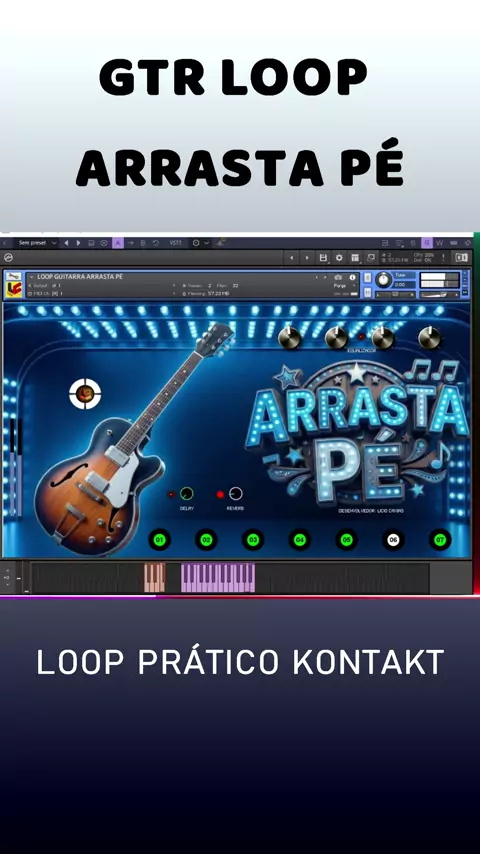480x854 pixels.
Task: Go to previous preset in host bar
Action: (66, 243)
